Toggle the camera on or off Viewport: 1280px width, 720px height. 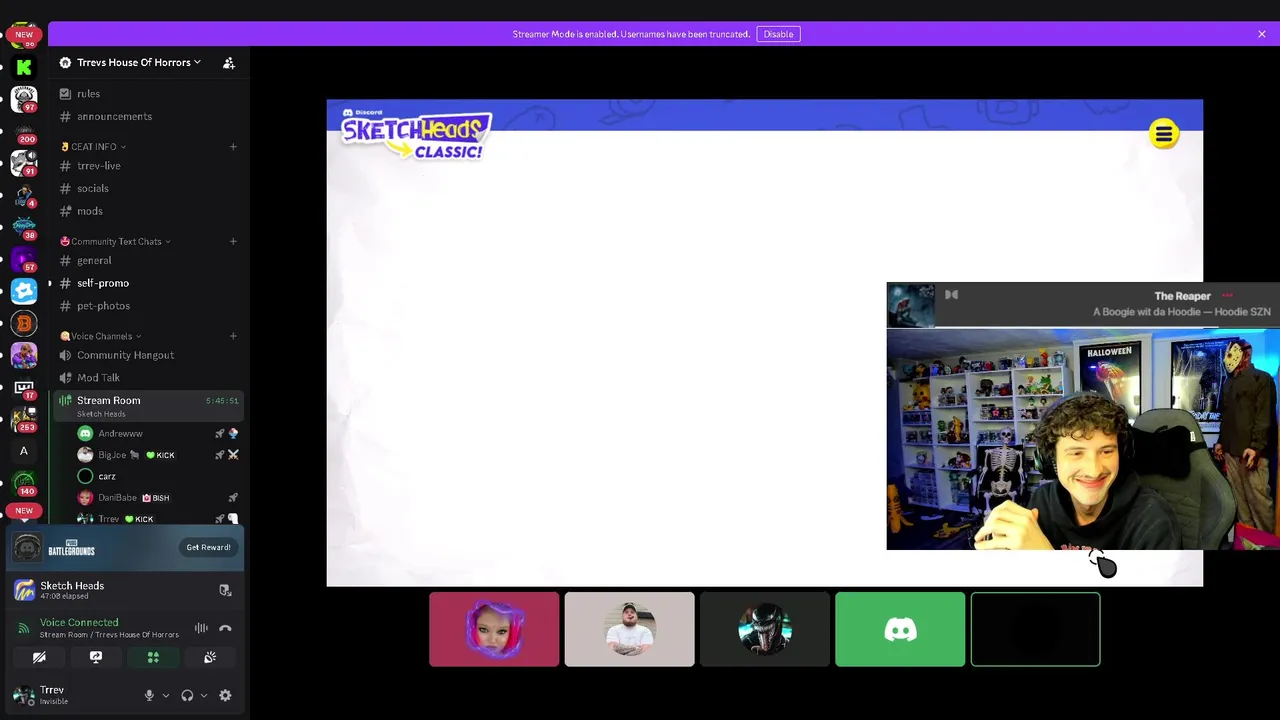39,658
